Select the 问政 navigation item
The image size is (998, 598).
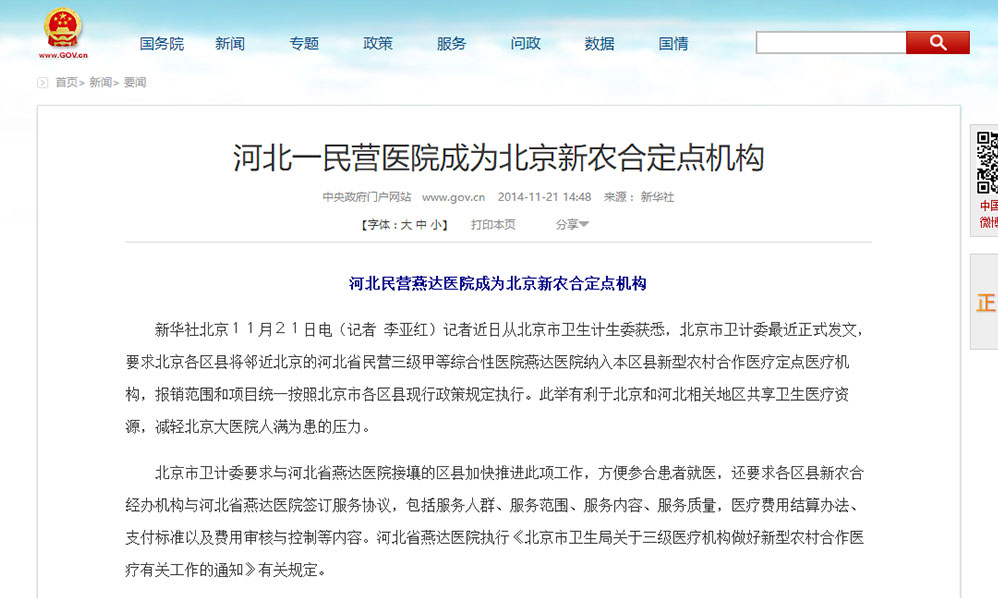pos(525,44)
